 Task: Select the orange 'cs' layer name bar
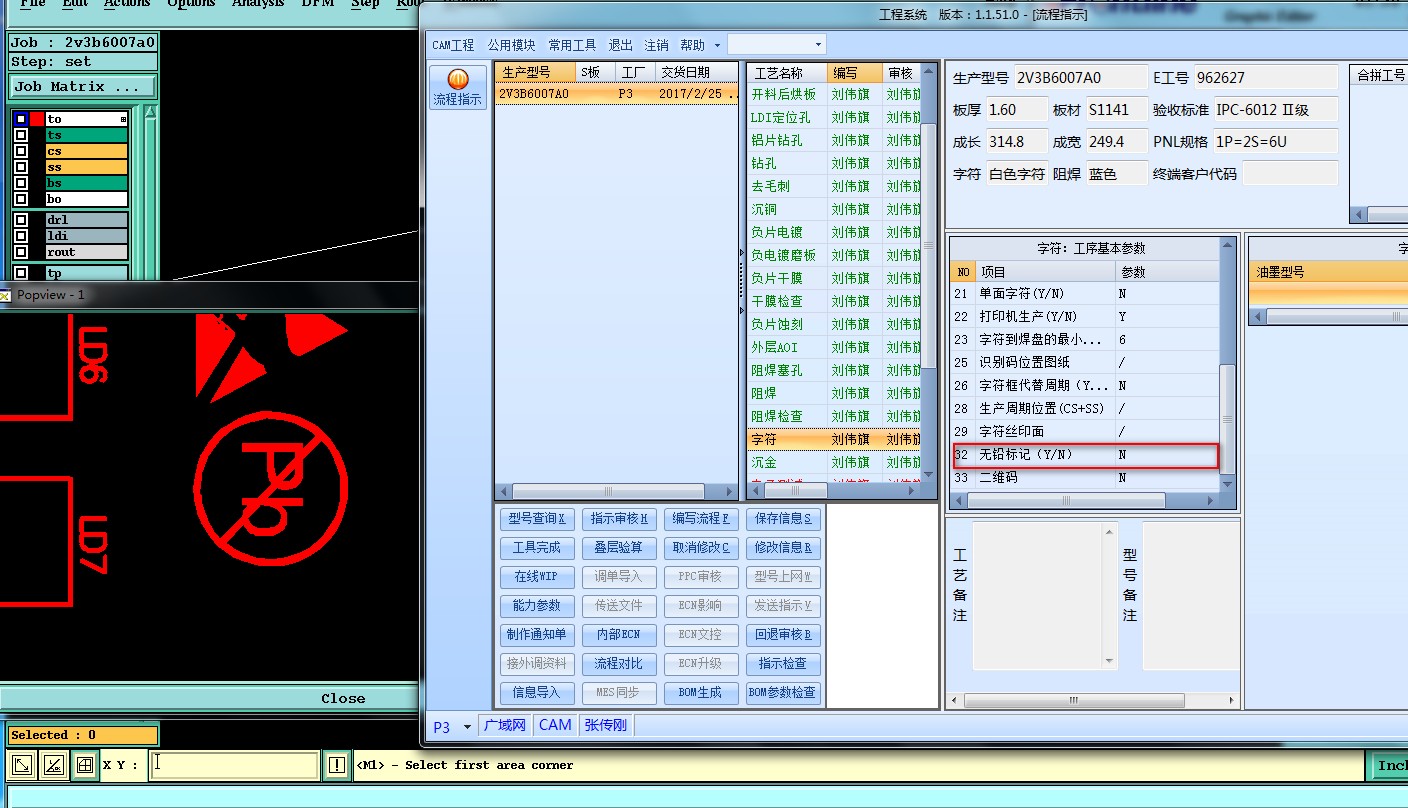click(86, 151)
